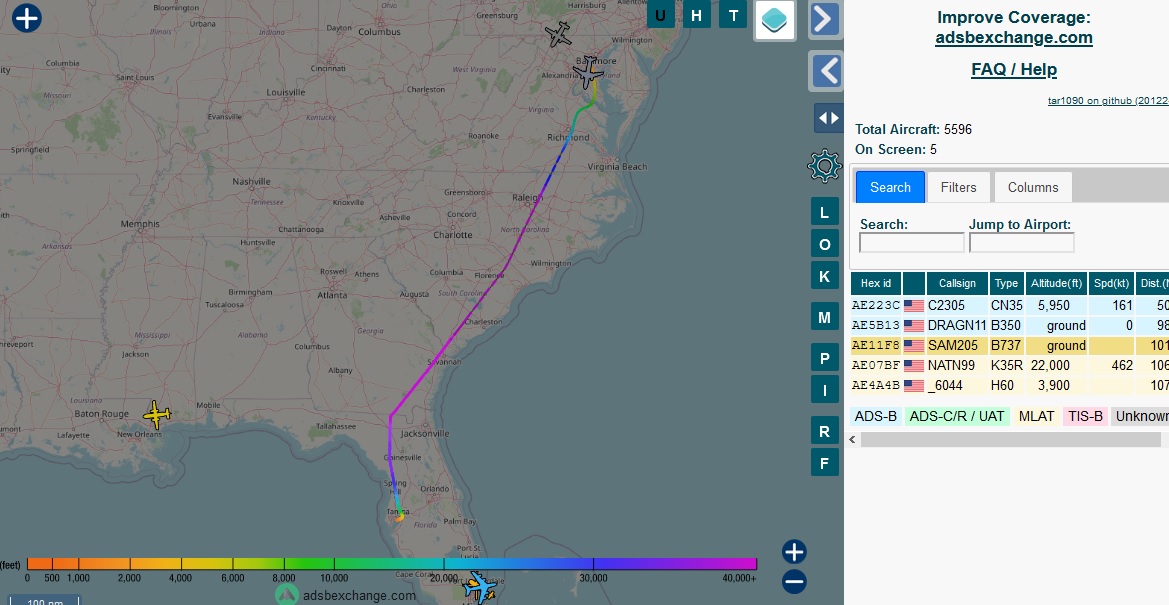Click the large plus icon top-left of map

tap(27, 18)
